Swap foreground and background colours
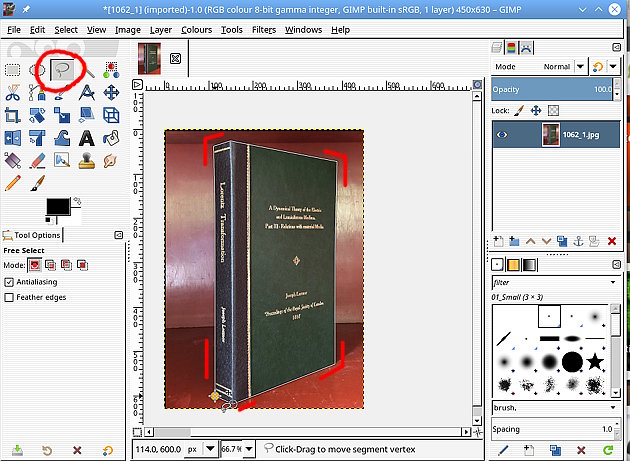This screenshot has width=630, height=461. 77,201
